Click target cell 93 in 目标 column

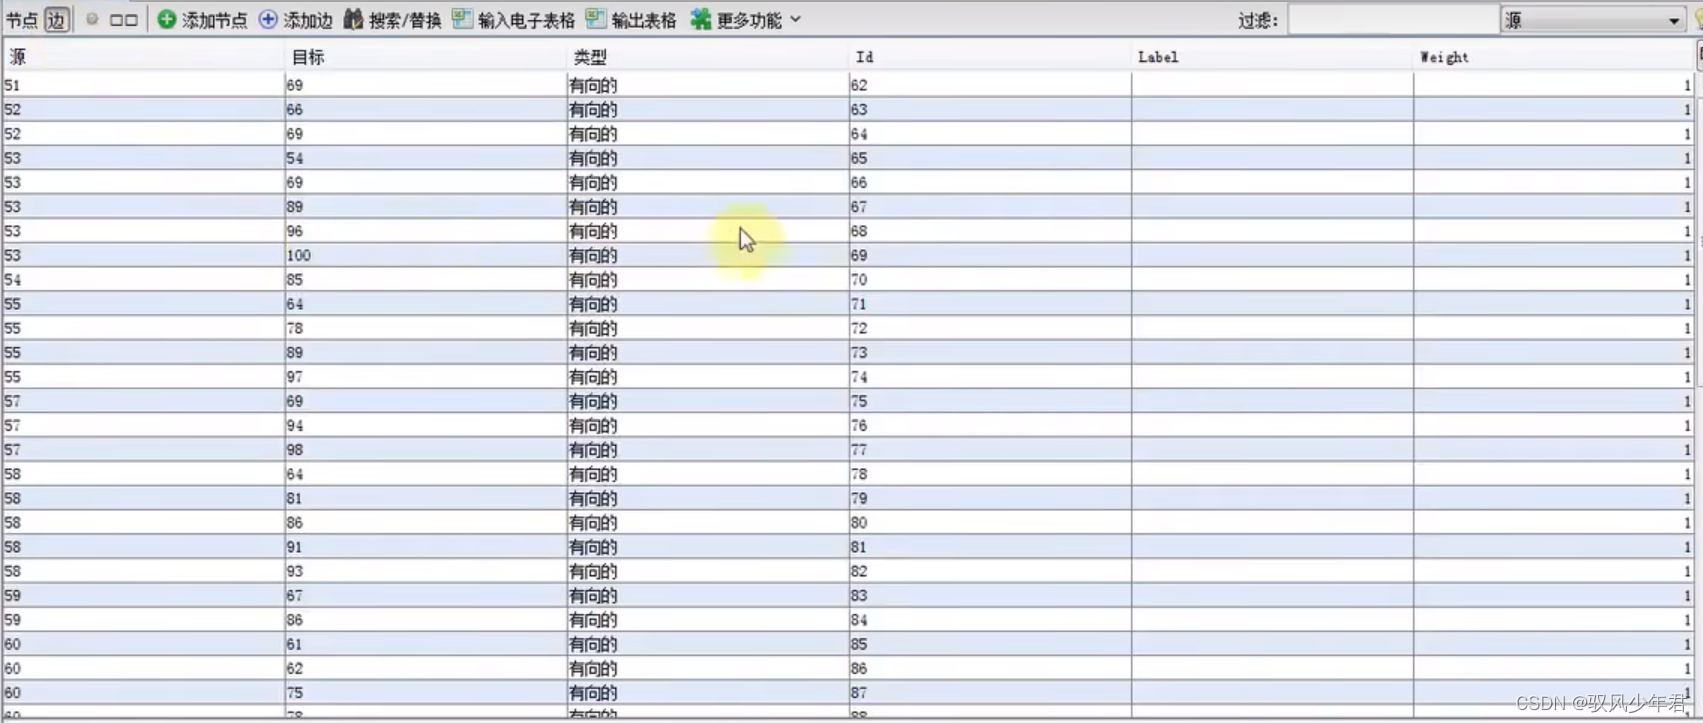pyautogui.click(x=425, y=571)
